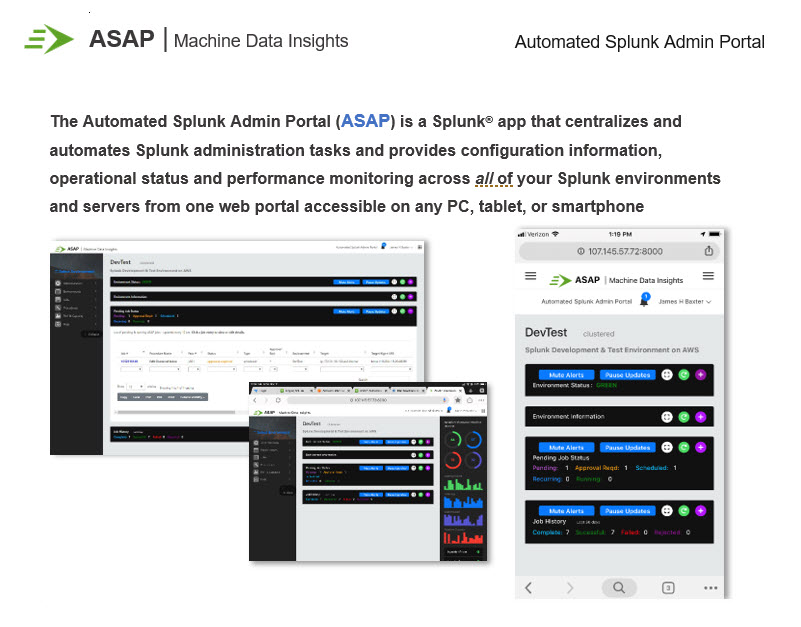Click the green circular gauge in tablet side panel
The image size is (801, 627).
click(453, 439)
